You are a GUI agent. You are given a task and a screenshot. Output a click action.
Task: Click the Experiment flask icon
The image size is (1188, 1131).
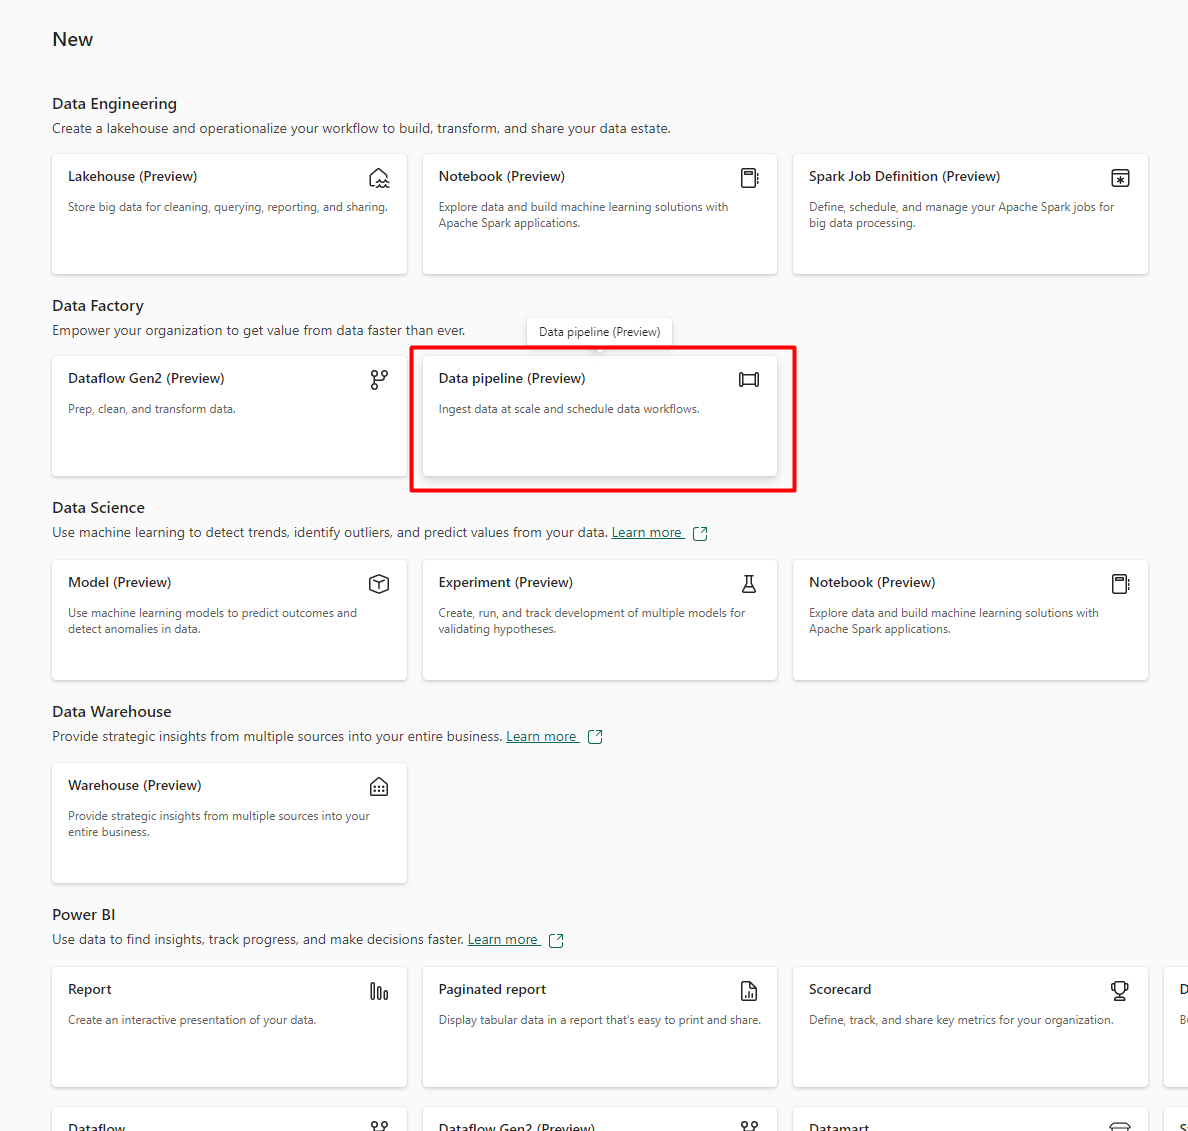coord(749,584)
